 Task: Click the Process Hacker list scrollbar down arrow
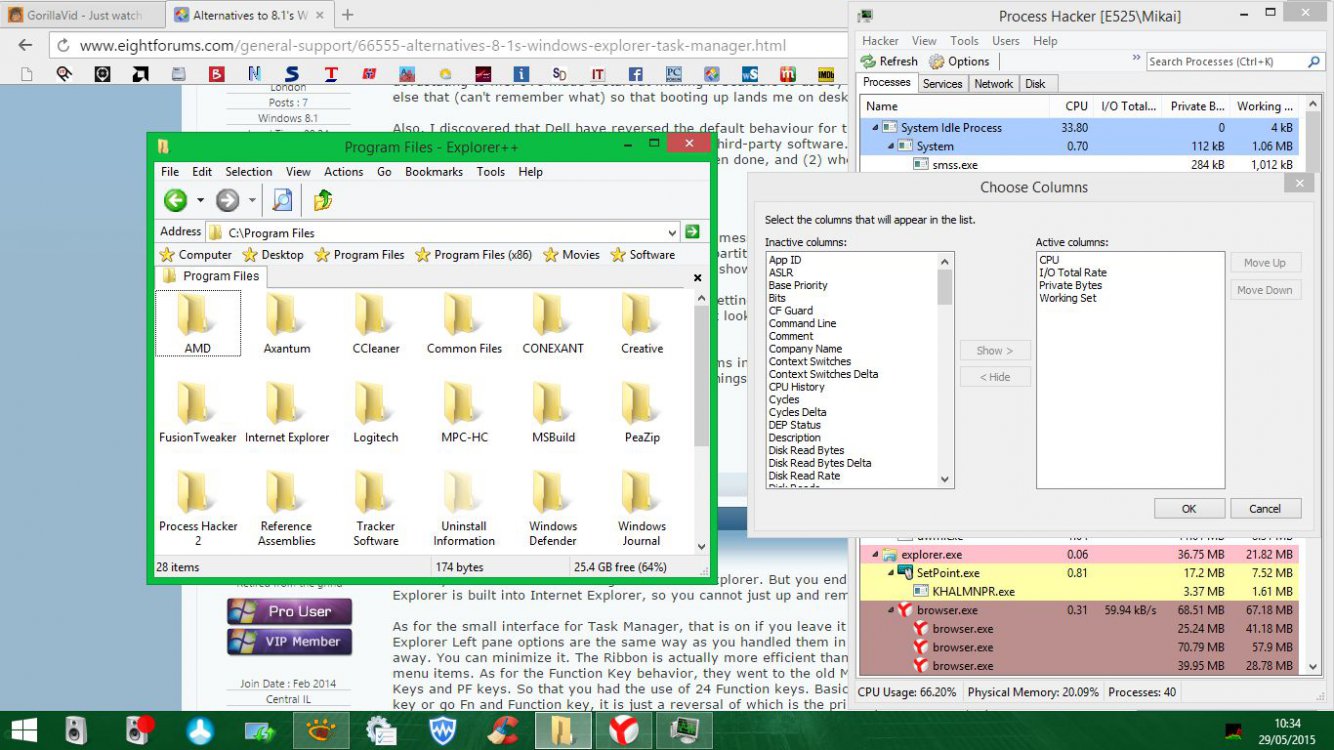tap(1314, 666)
